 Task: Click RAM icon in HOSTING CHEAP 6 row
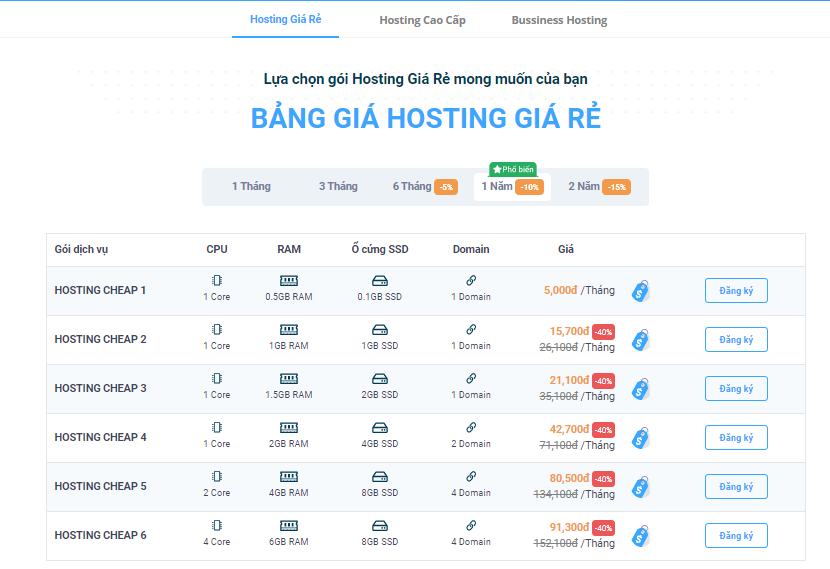click(288, 526)
